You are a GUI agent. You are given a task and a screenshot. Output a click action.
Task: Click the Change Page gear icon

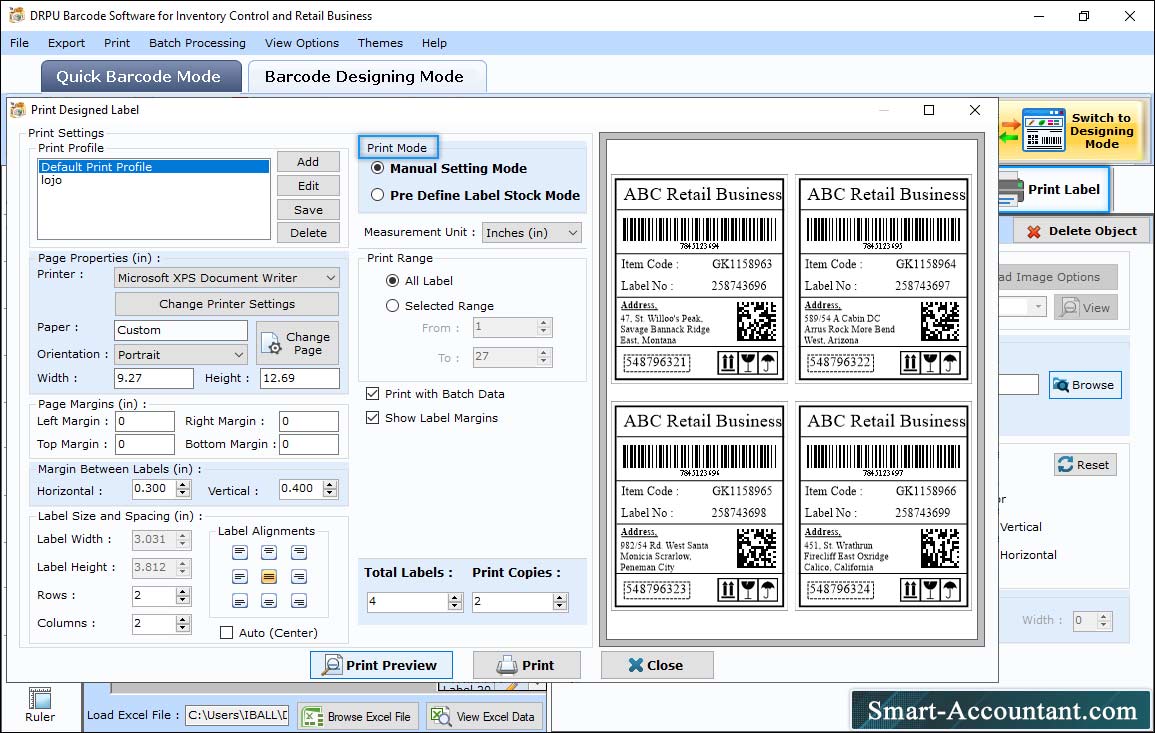[273, 344]
